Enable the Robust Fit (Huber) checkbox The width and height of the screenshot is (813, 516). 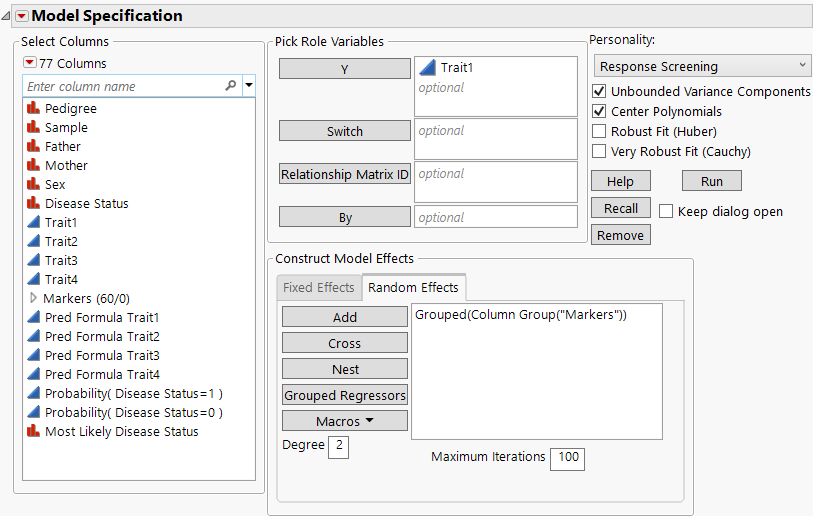point(599,131)
